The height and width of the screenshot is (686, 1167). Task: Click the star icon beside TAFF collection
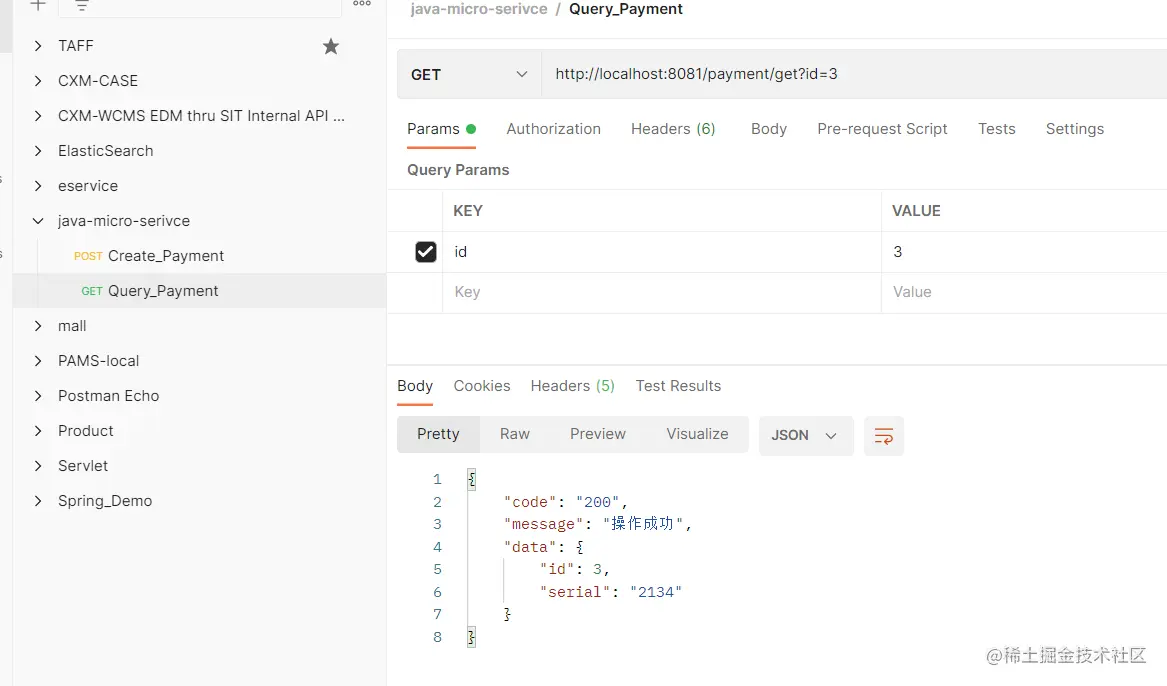[331, 46]
